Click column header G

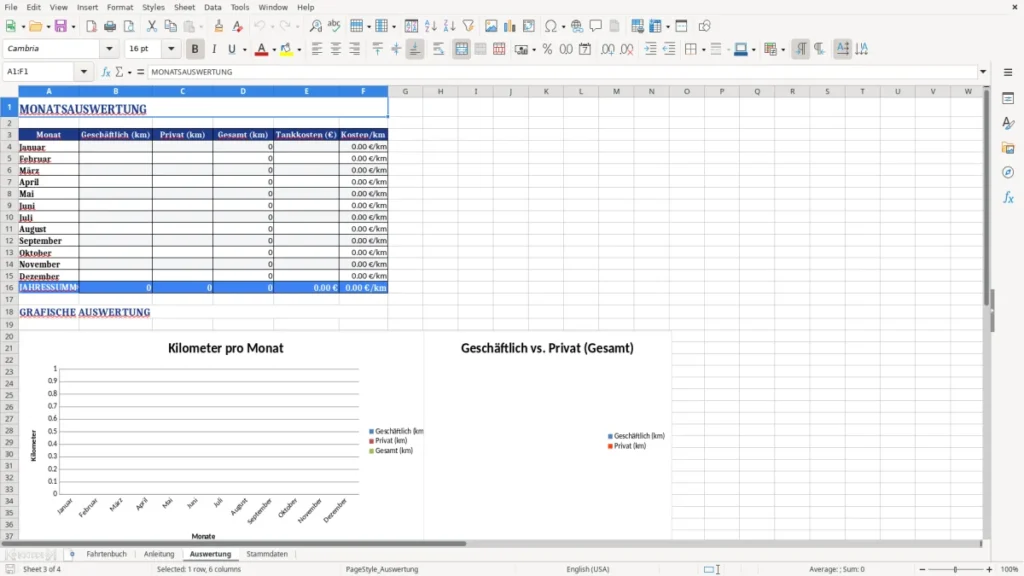click(x=405, y=91)
